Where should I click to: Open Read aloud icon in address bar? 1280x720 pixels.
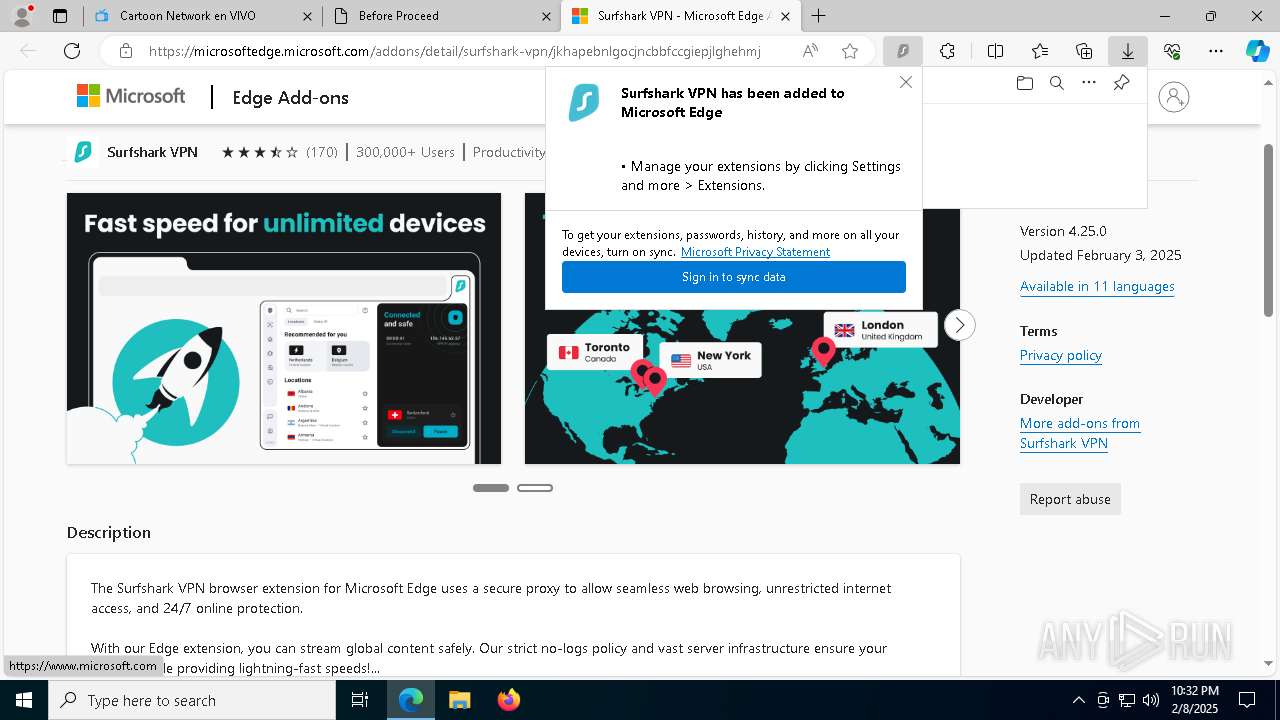click(x=810, y=51)
